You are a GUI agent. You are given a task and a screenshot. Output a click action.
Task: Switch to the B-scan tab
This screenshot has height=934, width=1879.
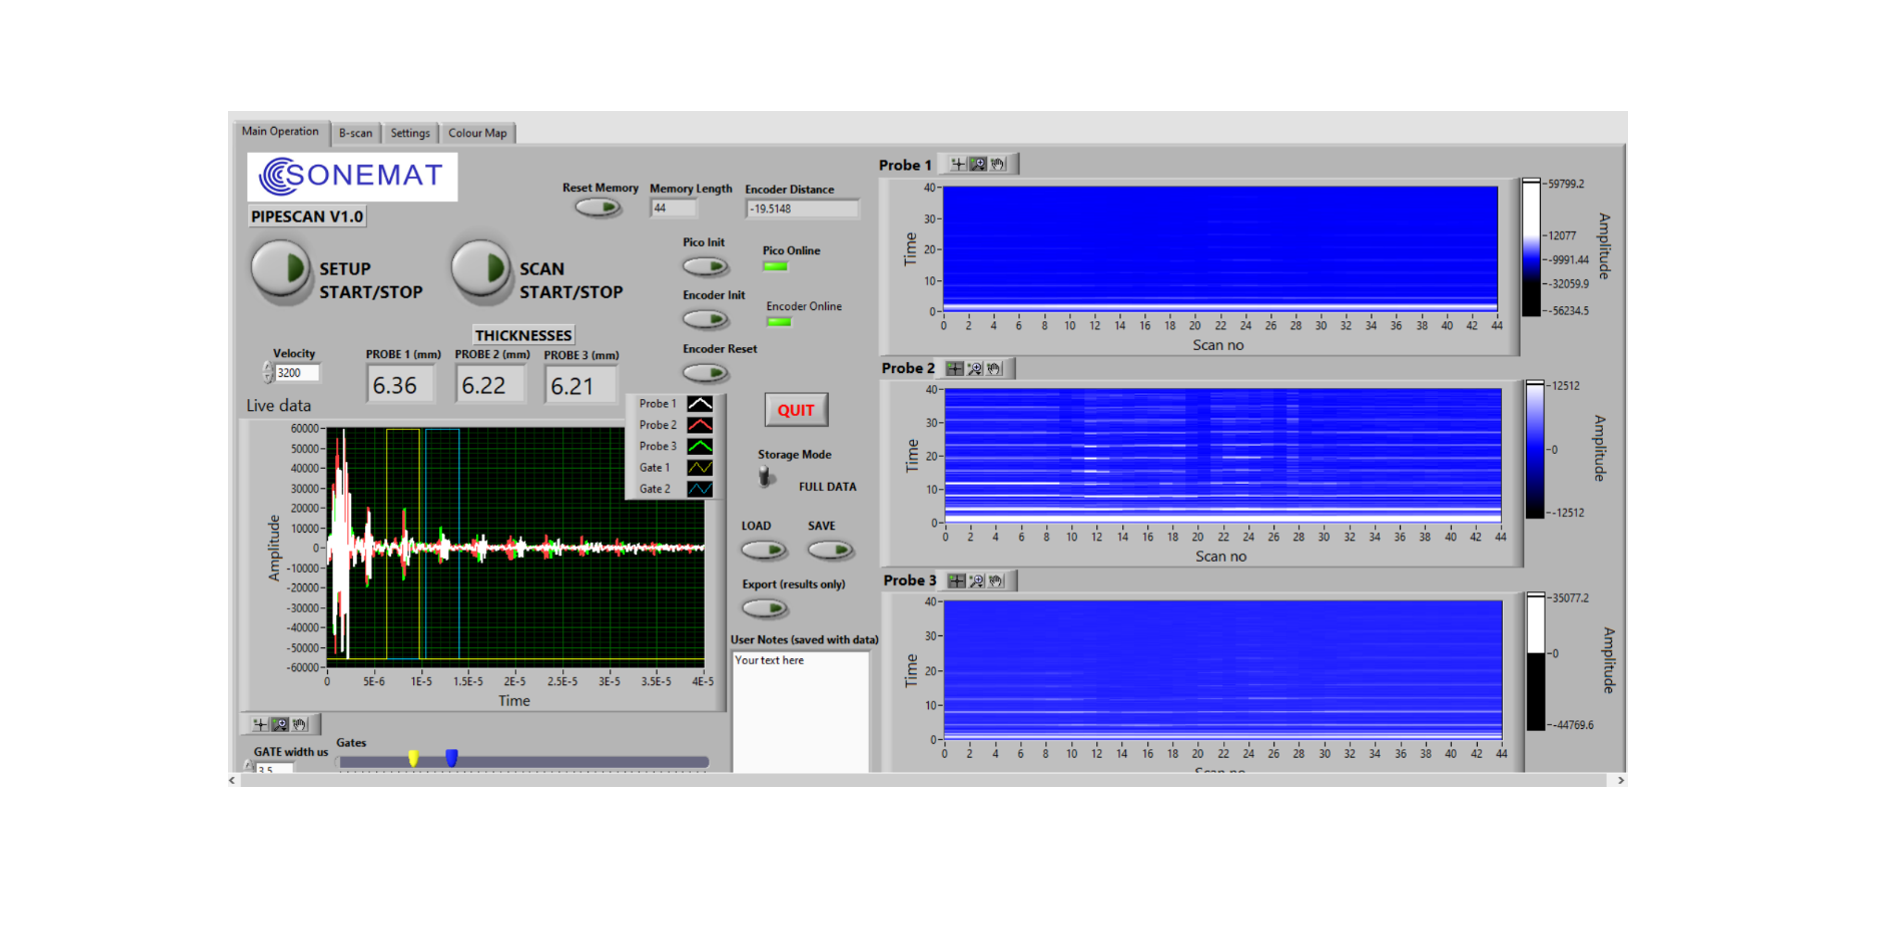(355, 133)
